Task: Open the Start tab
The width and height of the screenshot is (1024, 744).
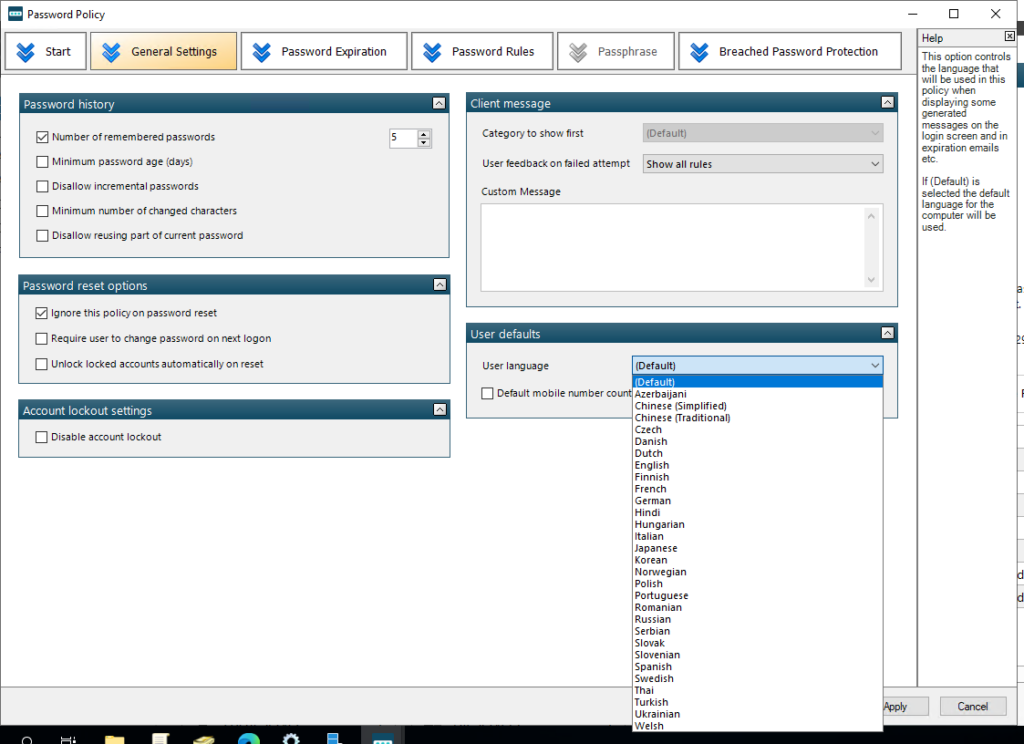Action: (x=46, y=52)
